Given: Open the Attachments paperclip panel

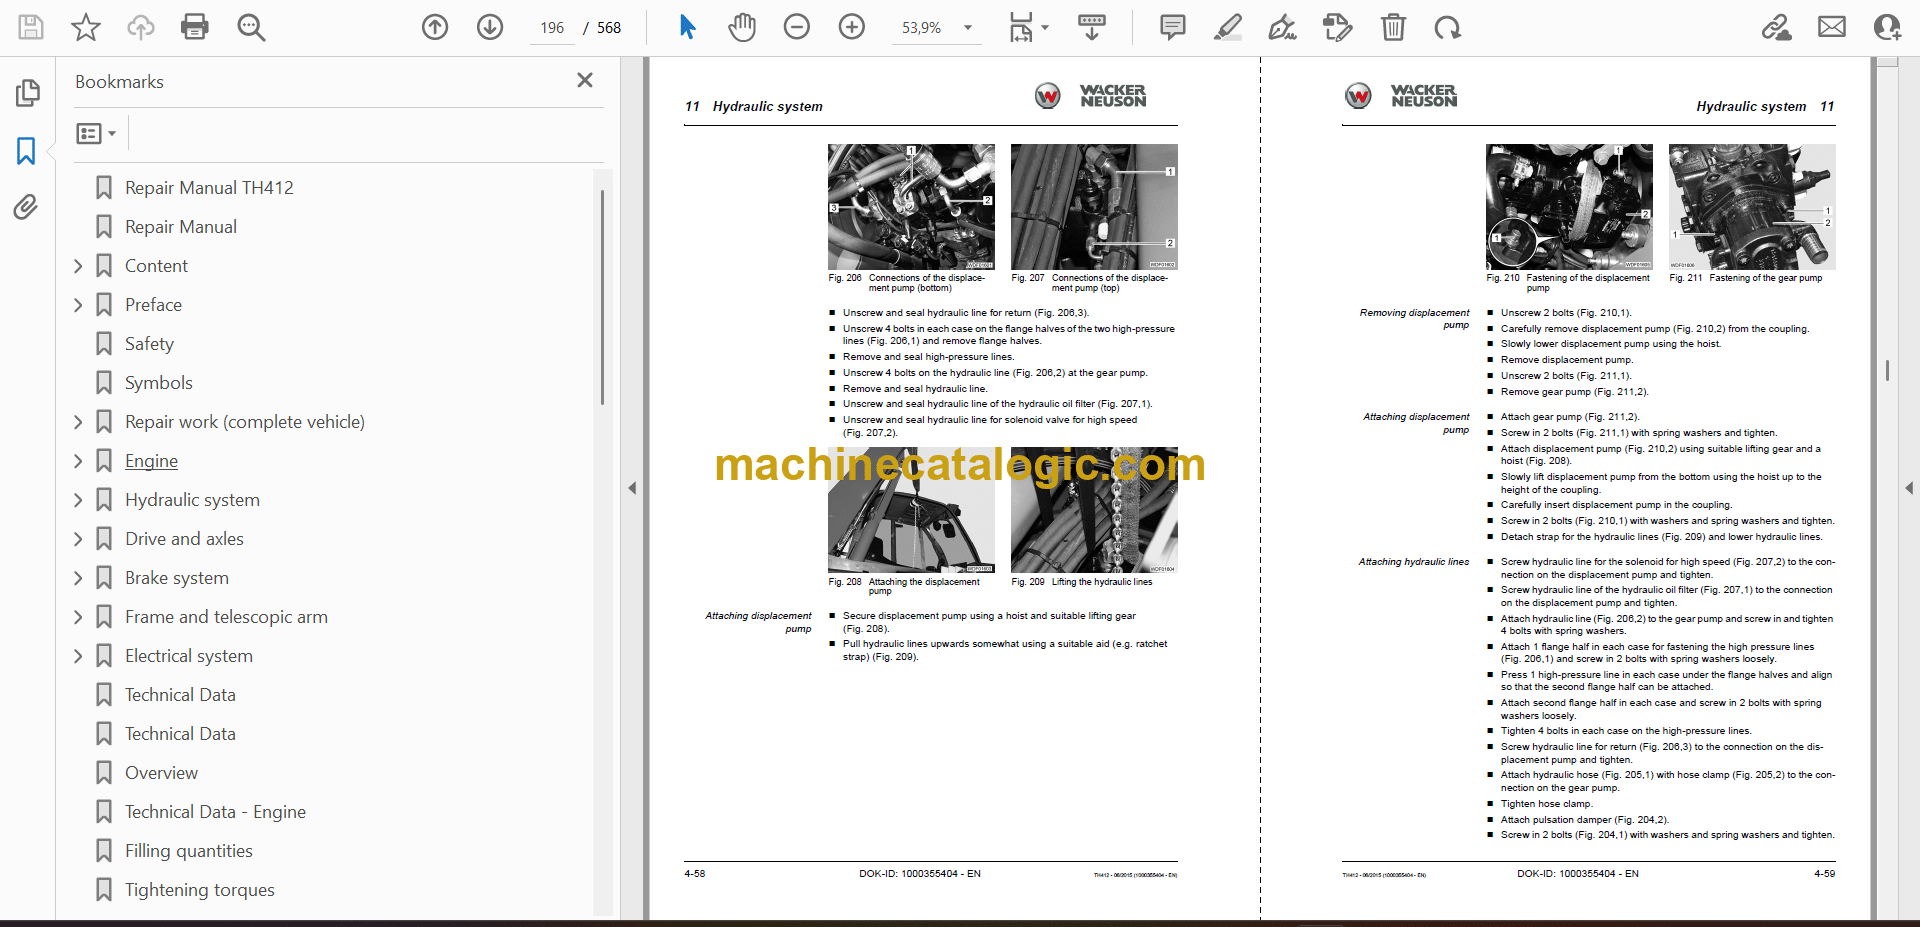Looking at the screenshot, I should [26, 207].
